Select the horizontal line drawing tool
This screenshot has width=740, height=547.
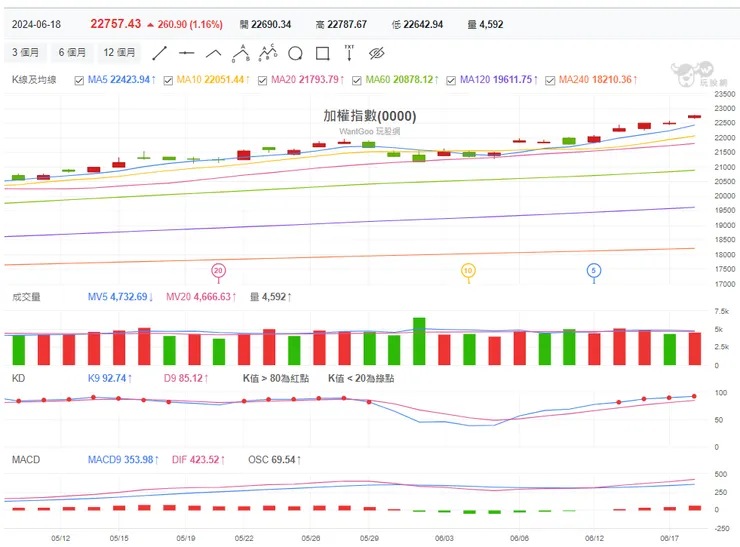click(x=186, y=53)
